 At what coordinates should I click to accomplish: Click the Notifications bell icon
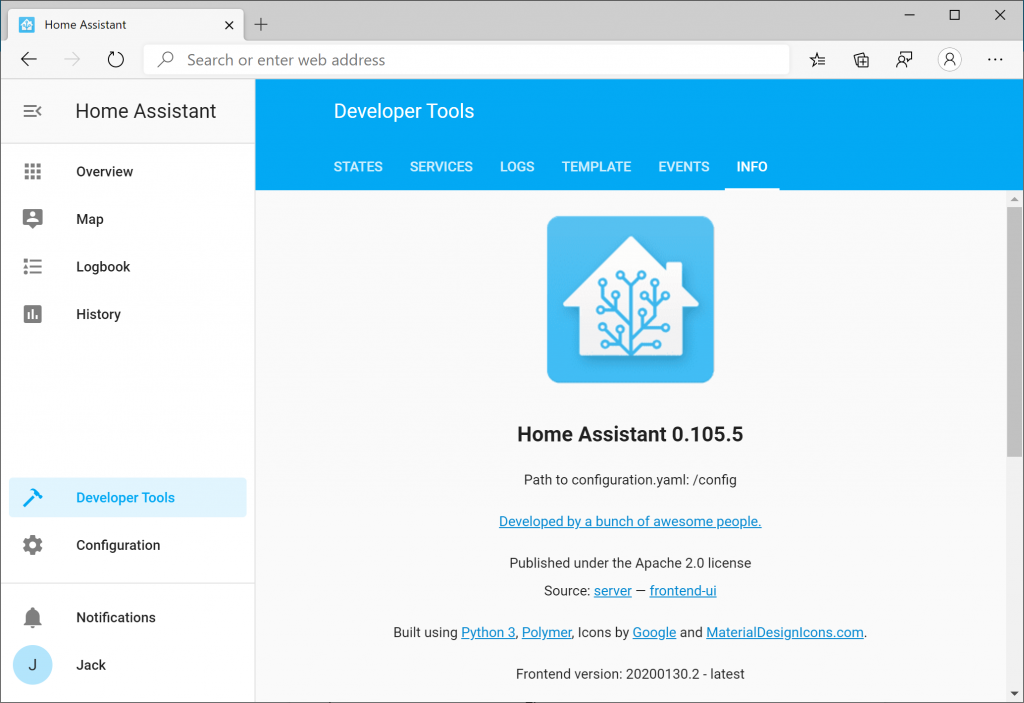click(x=33, y=617)
